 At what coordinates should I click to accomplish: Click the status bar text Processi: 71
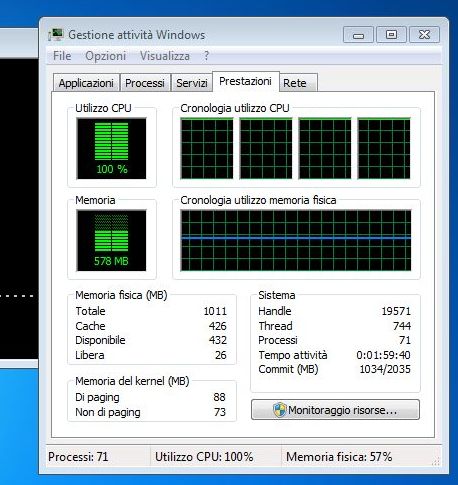(78, 457)
